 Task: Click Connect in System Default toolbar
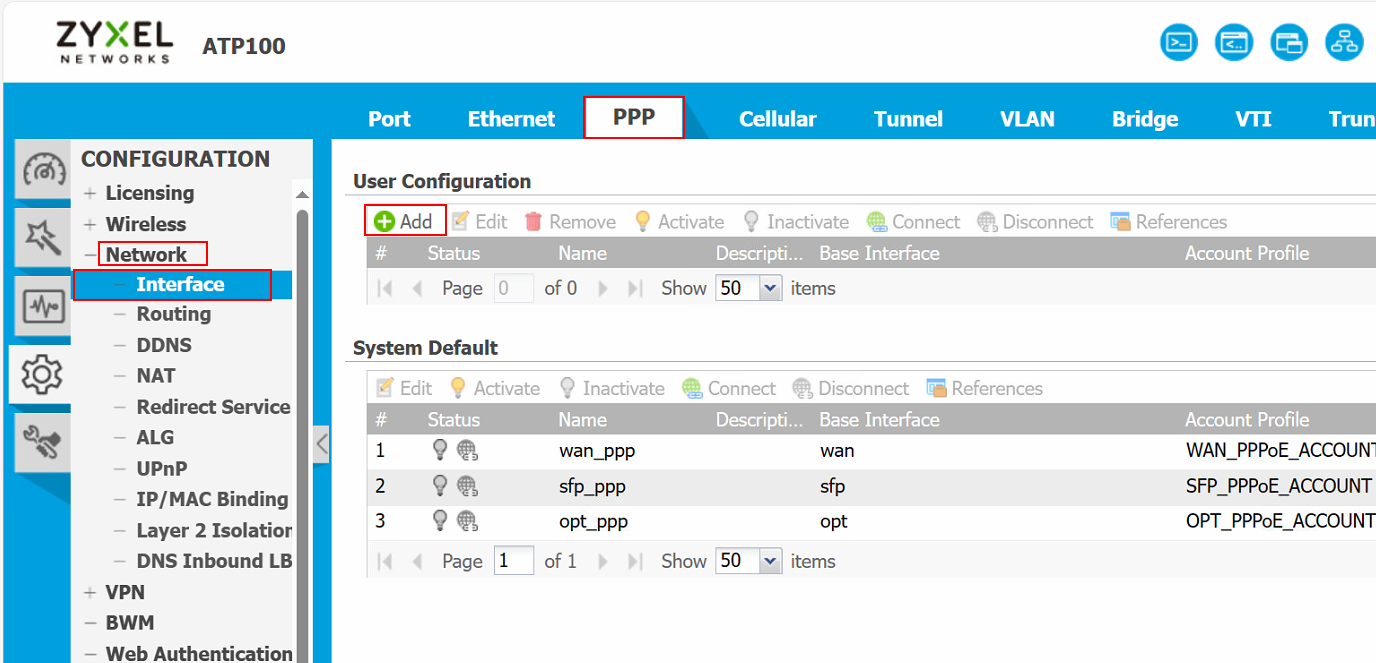point(739,388)
